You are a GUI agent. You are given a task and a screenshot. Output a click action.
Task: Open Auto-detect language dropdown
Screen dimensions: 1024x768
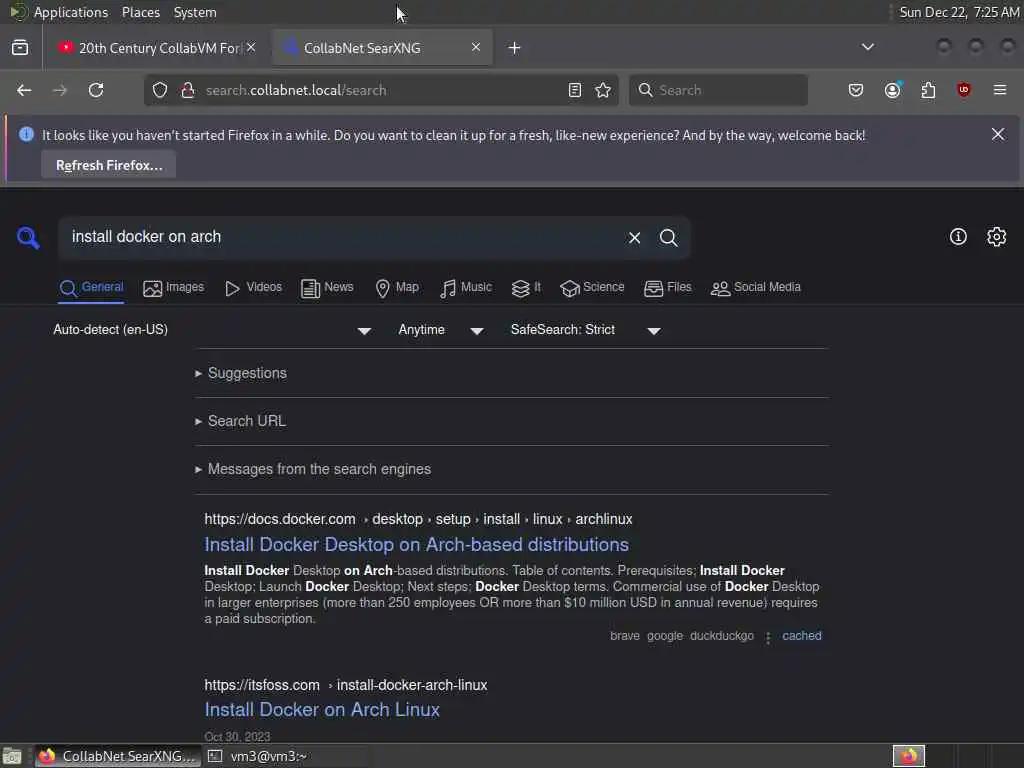click(x=212, y=330)
